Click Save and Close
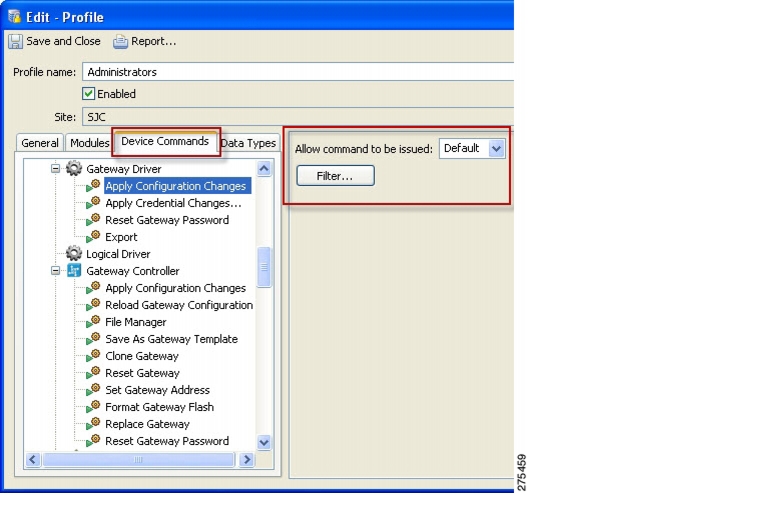The width and height of the screenshot is (780, 509). tap(55, 41)
